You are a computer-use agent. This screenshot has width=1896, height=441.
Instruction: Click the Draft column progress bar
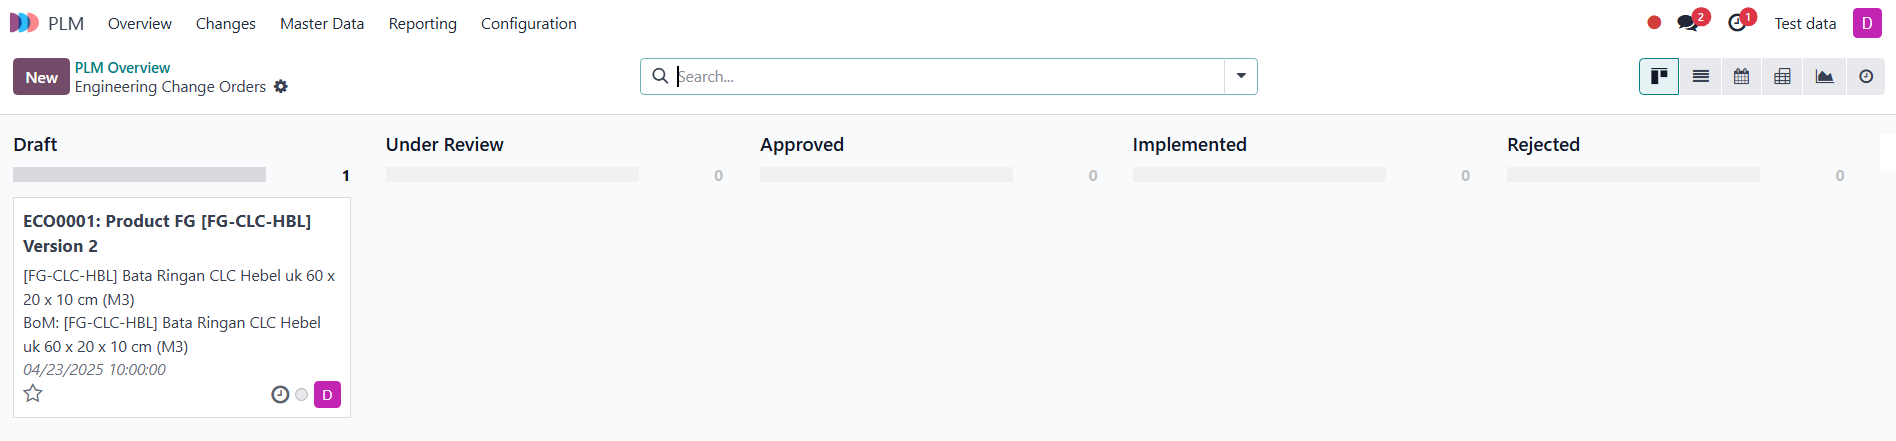[x=139, y=175]
